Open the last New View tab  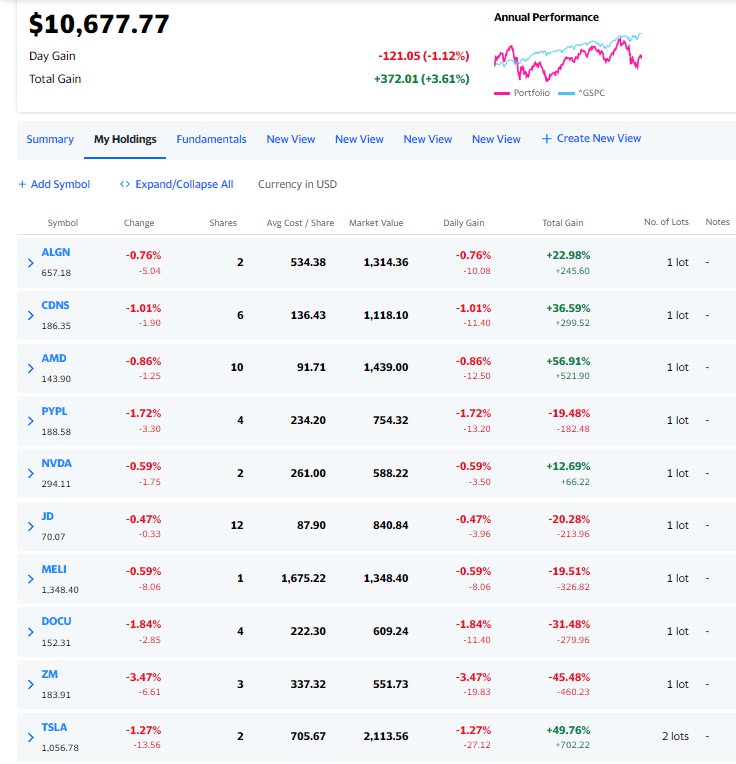pyautogui.click(x=496, y=139)
